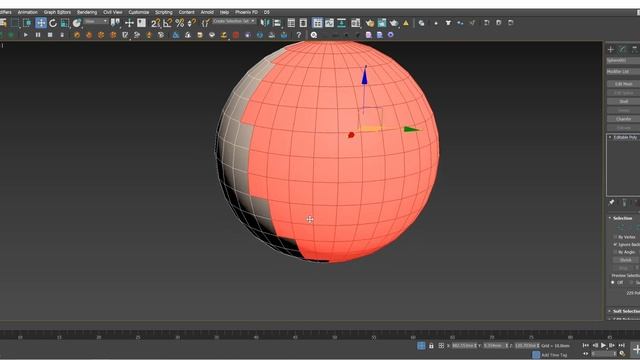Click the Z coordinate input field
640x360 pixels.
pos(527,346)
